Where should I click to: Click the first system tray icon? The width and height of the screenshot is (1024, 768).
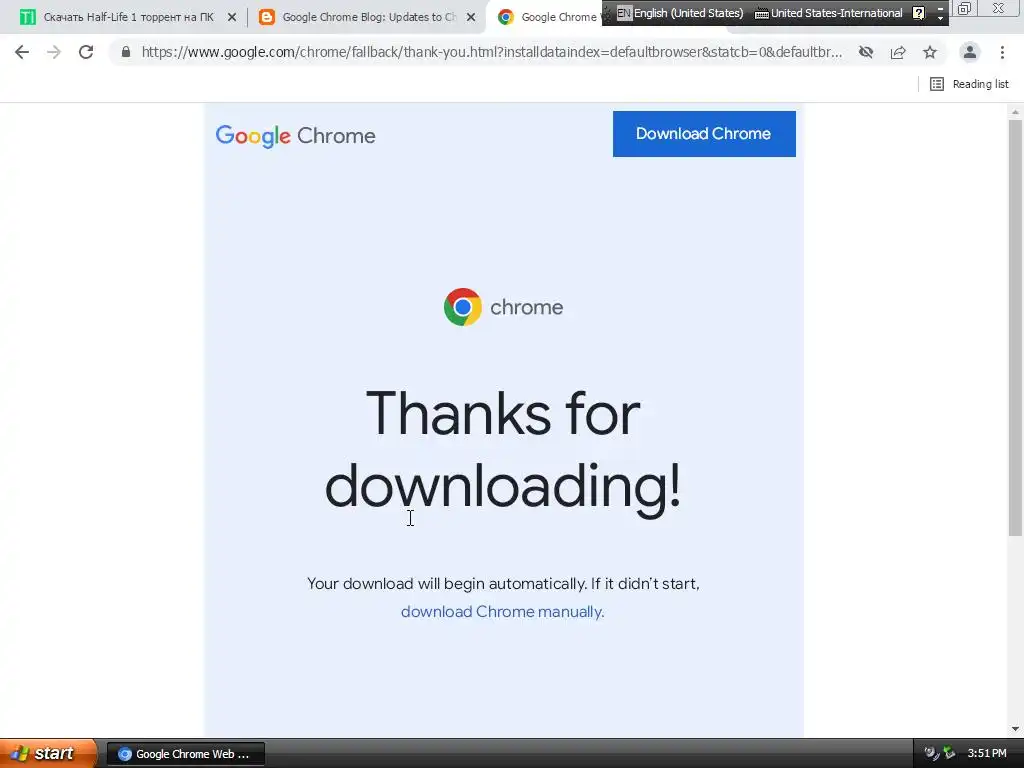tap(931, 754)
